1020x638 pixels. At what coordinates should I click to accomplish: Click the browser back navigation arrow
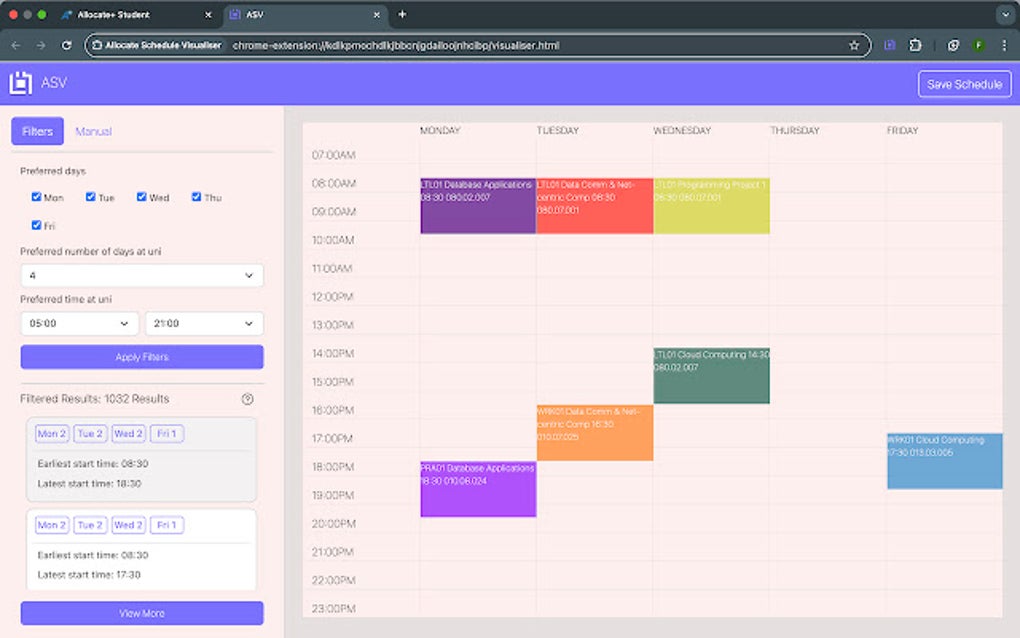(x=16, y=45)
